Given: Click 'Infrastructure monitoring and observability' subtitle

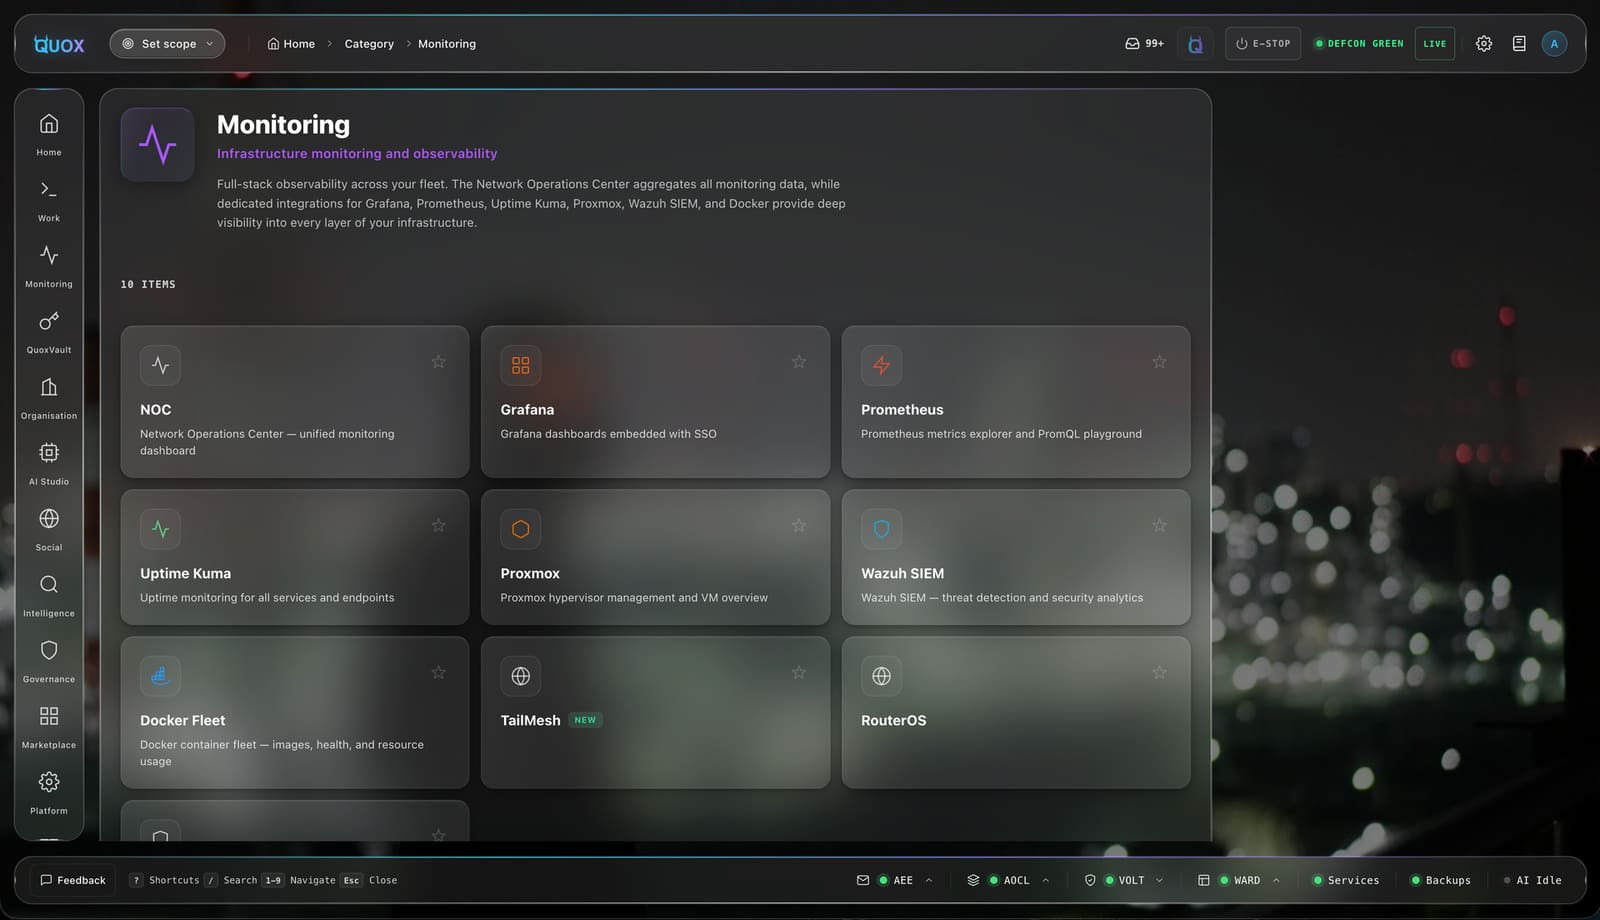Looking at the screenshot, I should coord(357,154).
